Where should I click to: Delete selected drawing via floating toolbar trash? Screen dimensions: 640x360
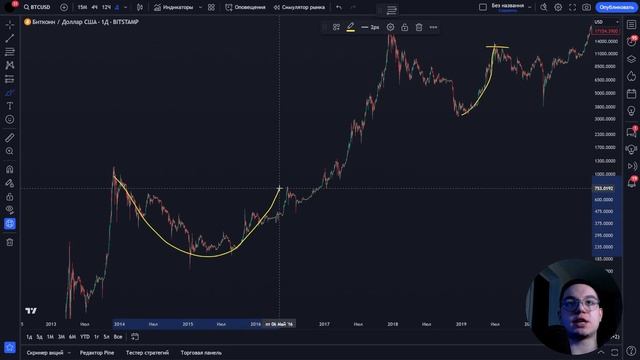419,27
